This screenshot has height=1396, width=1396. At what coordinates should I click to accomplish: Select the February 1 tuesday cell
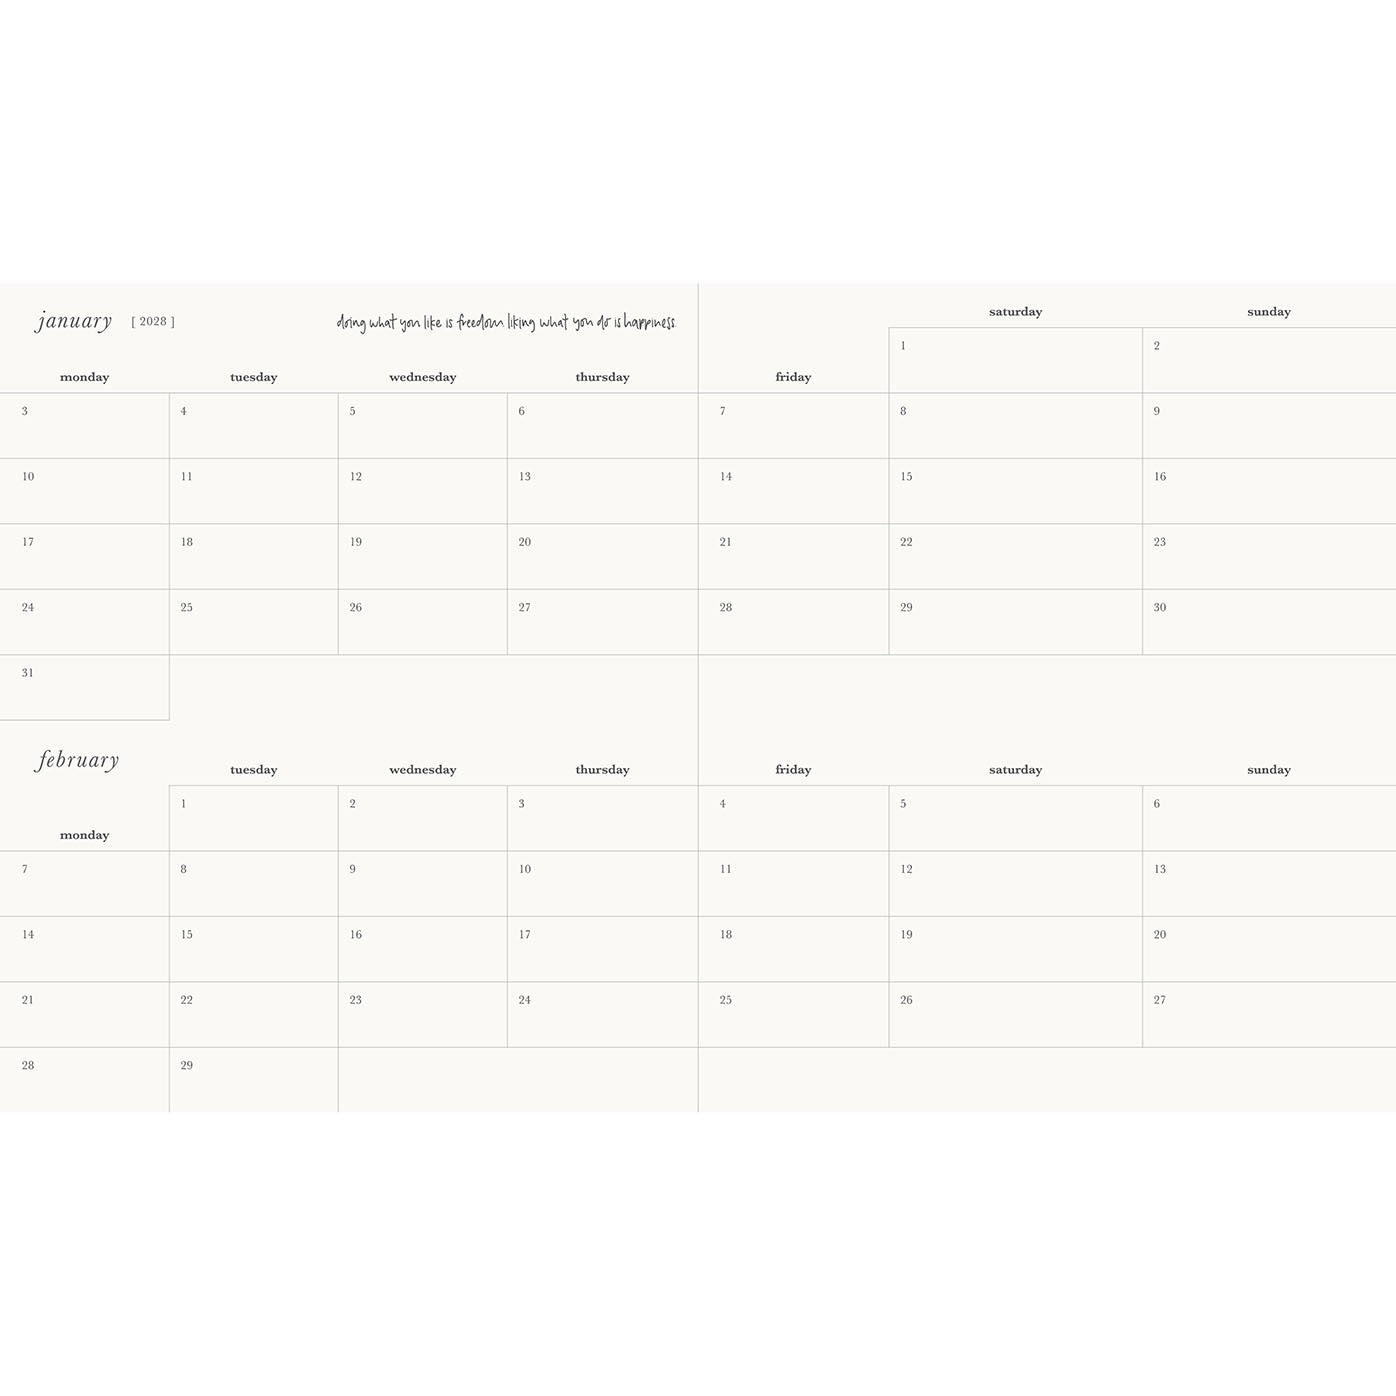[253, 818]
